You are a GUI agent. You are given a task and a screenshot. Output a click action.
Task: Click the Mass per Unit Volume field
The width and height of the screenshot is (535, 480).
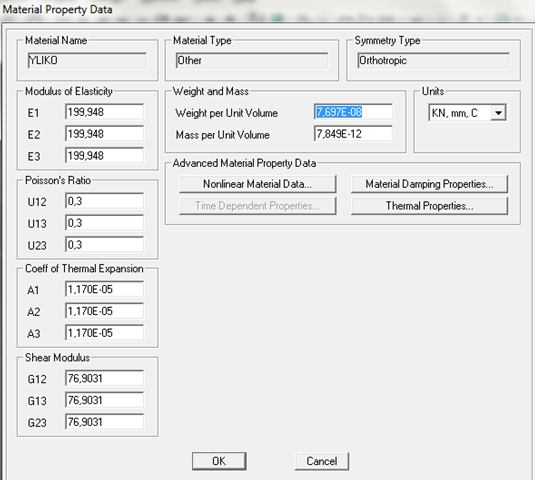point(353,134)
